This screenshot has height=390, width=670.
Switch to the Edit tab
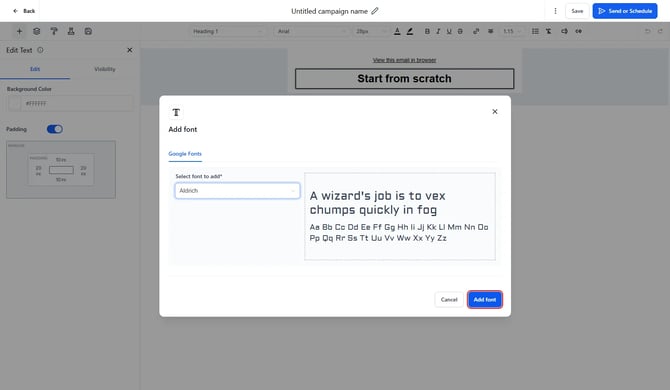pos(35,69)
